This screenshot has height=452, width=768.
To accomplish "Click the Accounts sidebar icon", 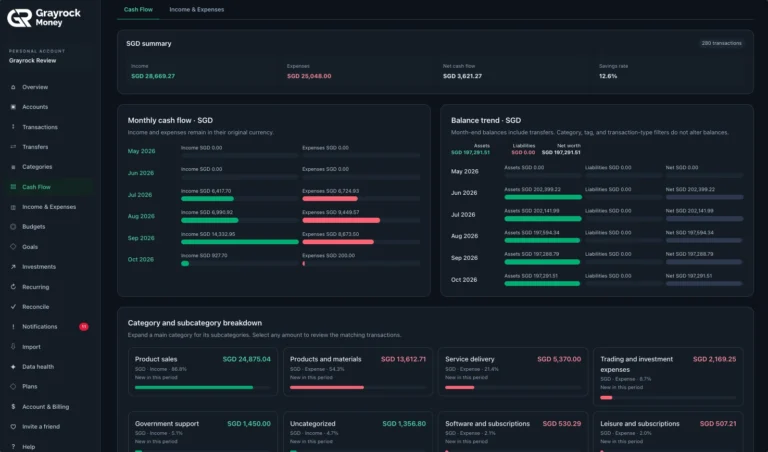I will [x=13, y=107].
